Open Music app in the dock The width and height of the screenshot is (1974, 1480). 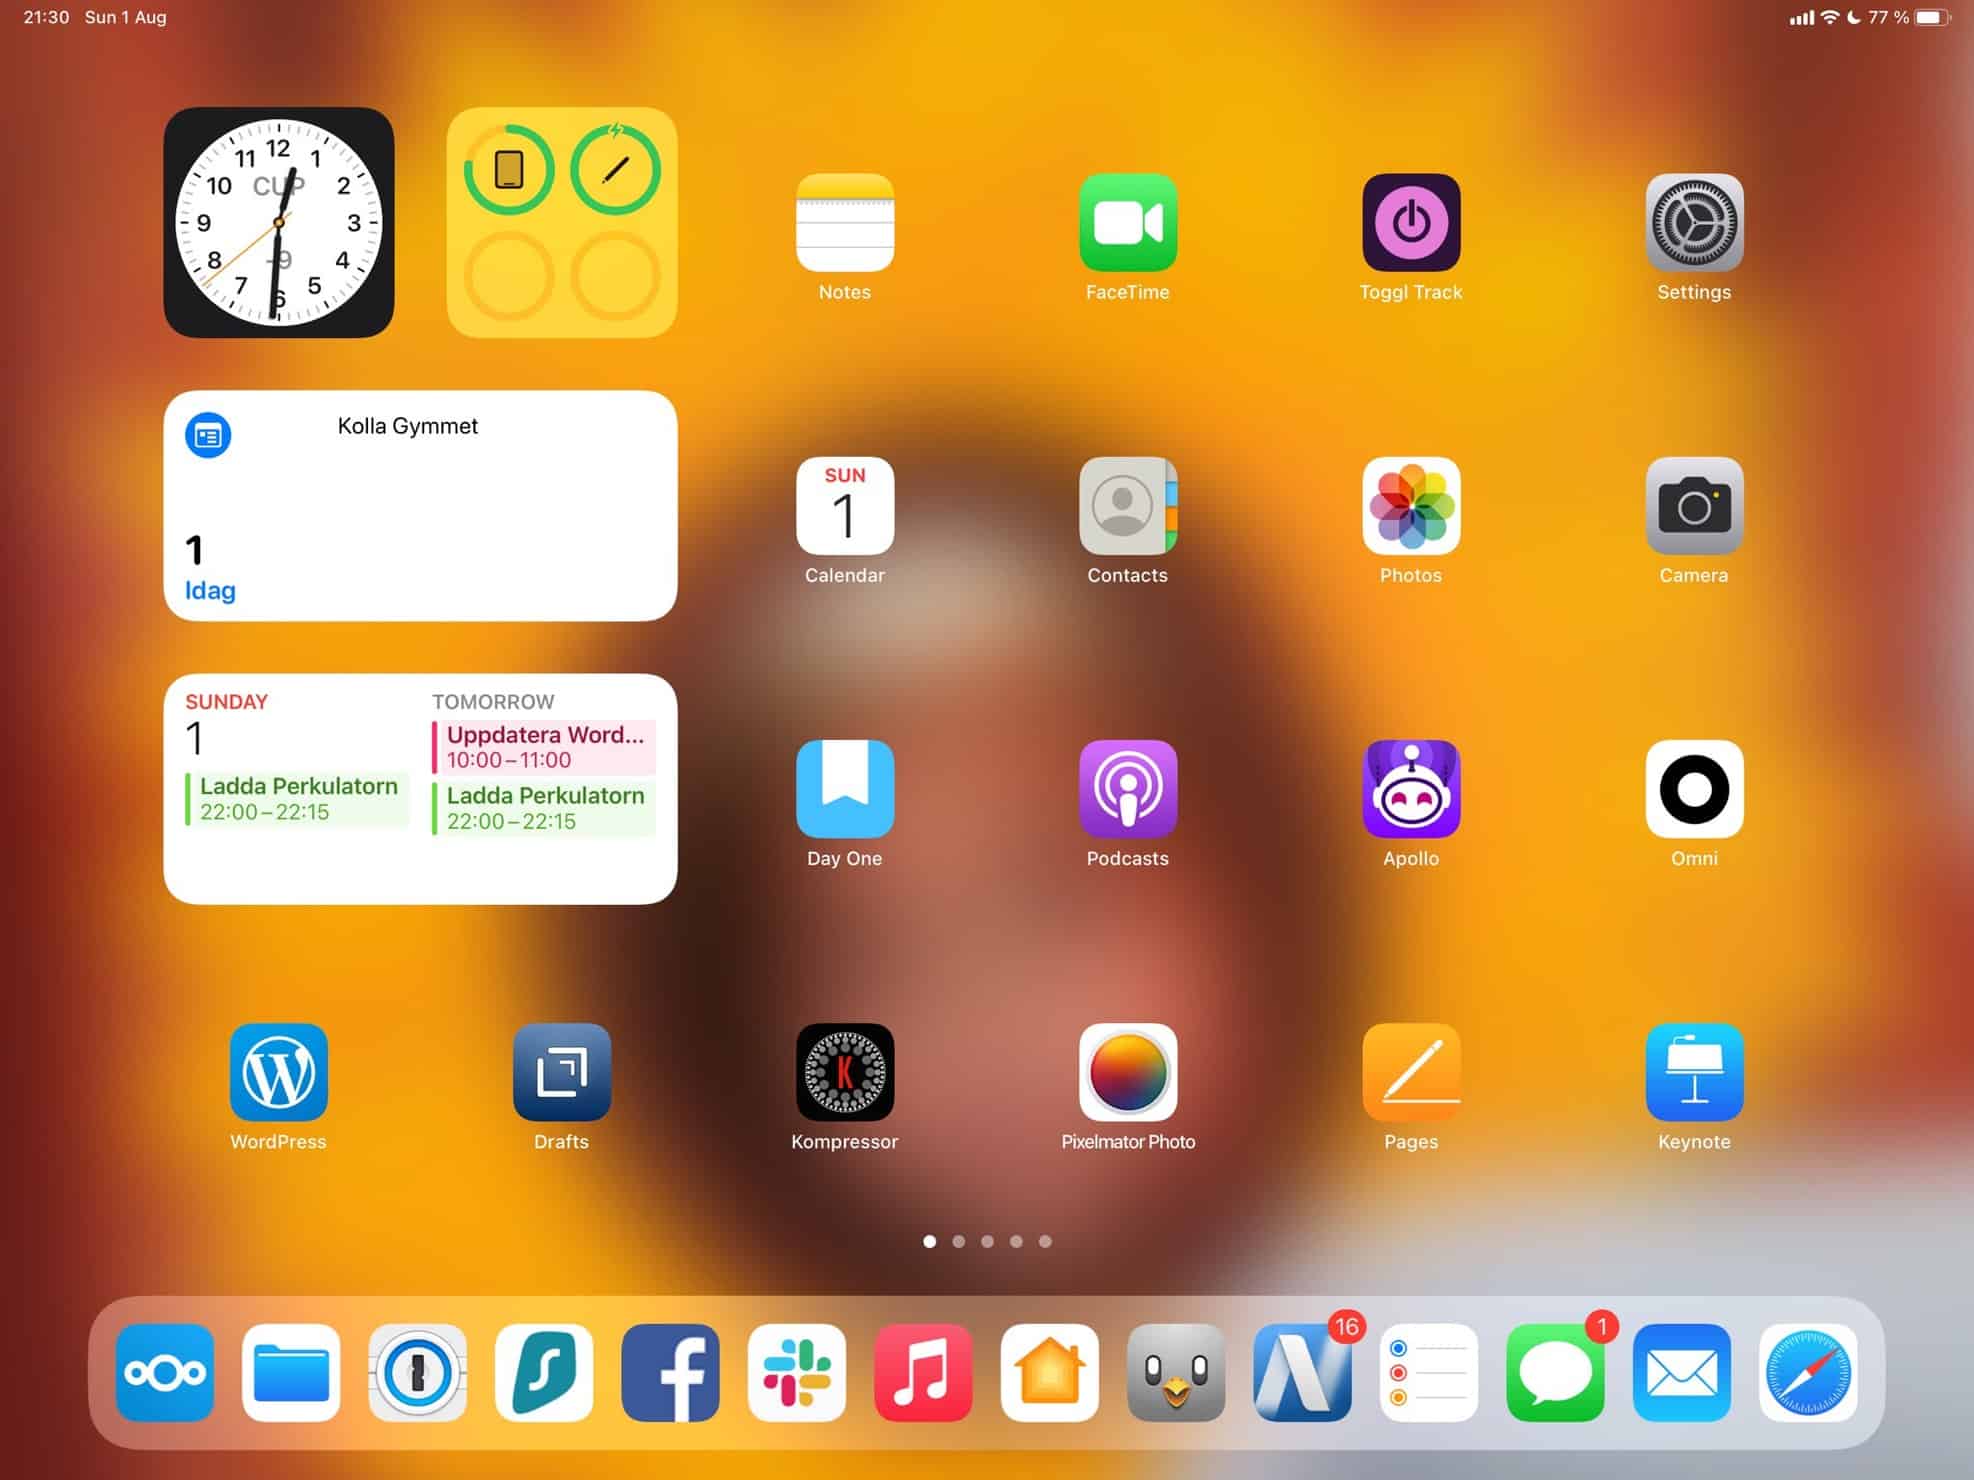(923, 1373)
